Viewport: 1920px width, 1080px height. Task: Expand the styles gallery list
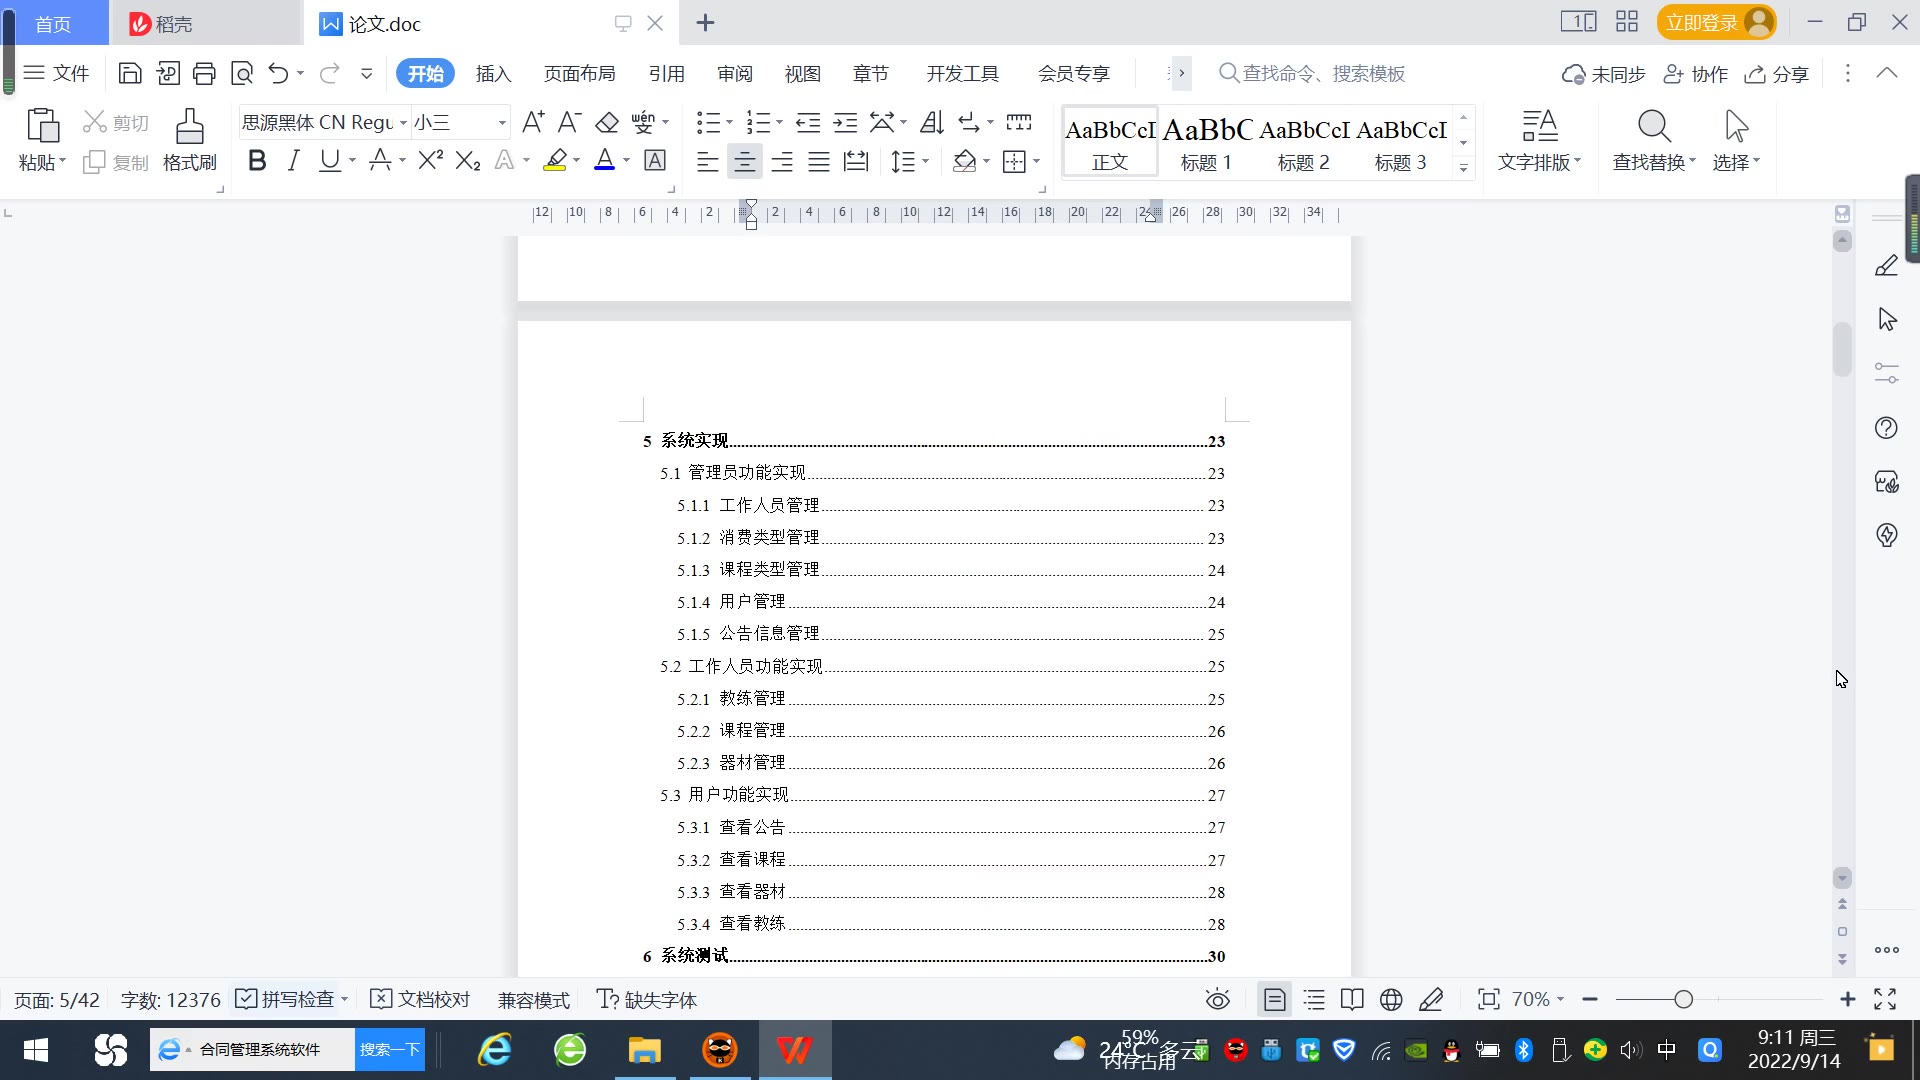[1463, 168]
